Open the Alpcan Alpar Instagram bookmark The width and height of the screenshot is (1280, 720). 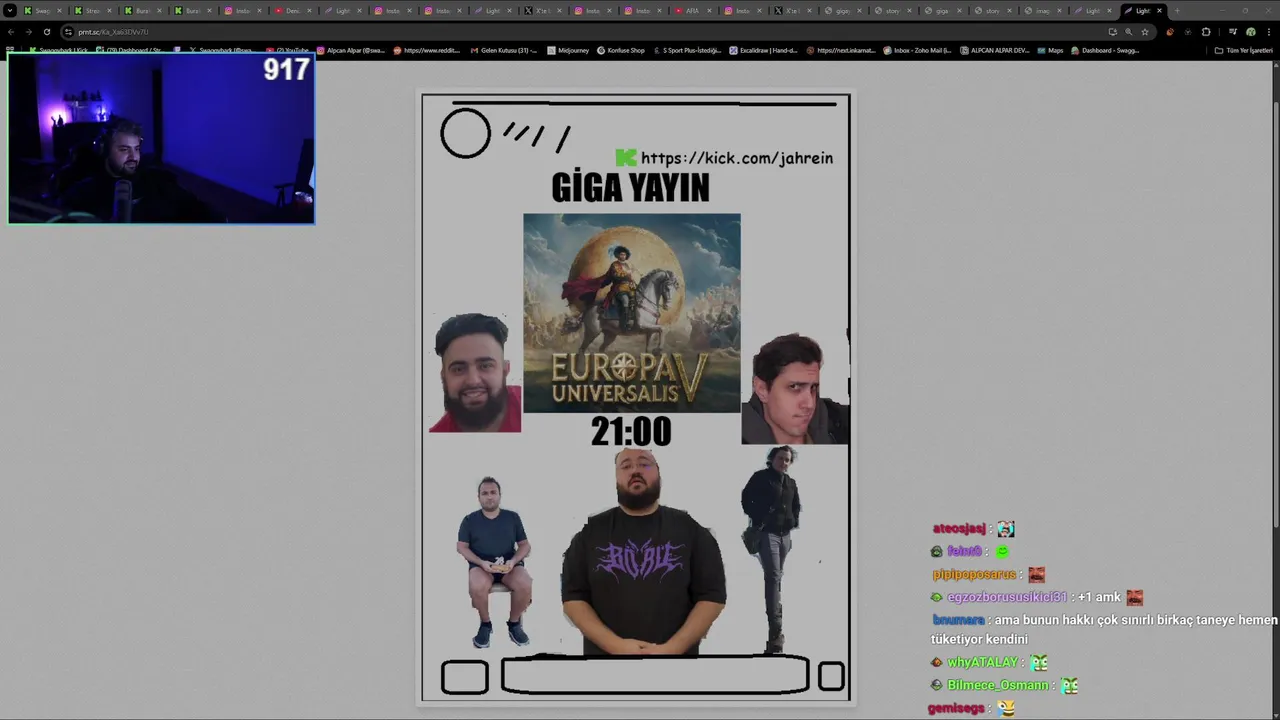[x=352, y=50]
